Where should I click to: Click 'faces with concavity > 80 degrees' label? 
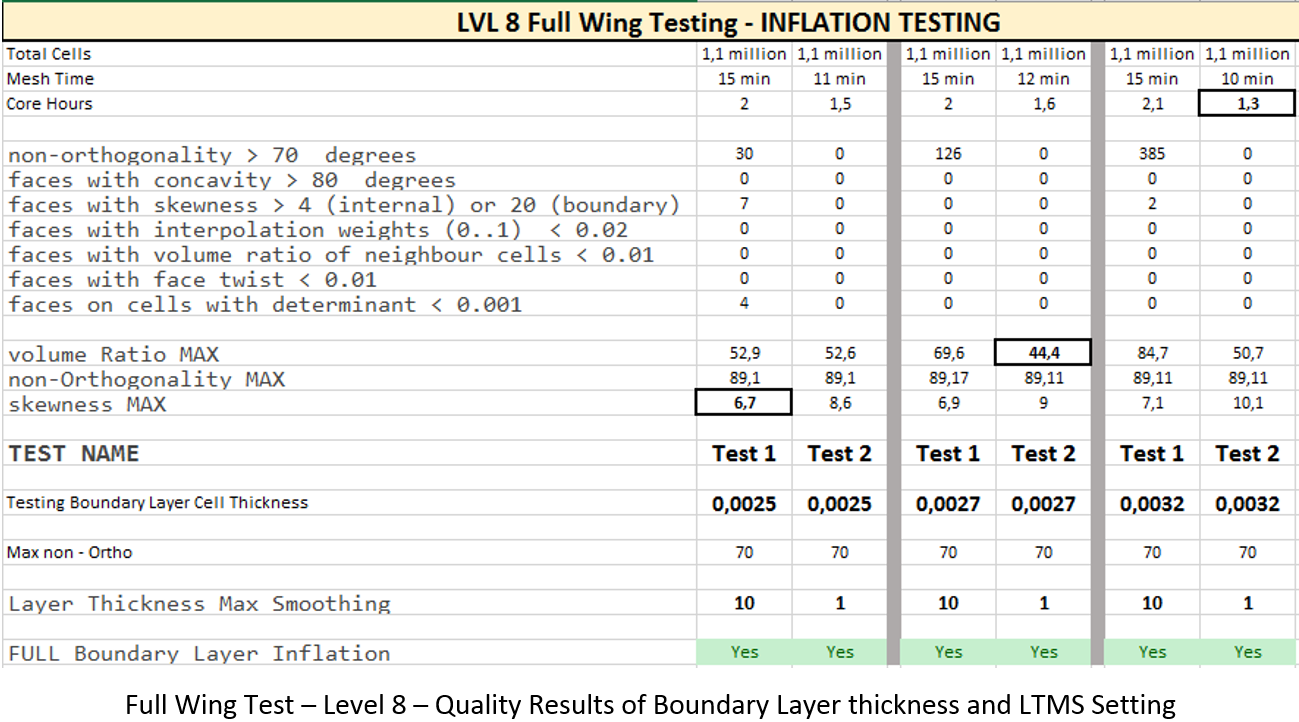(232, 180)
